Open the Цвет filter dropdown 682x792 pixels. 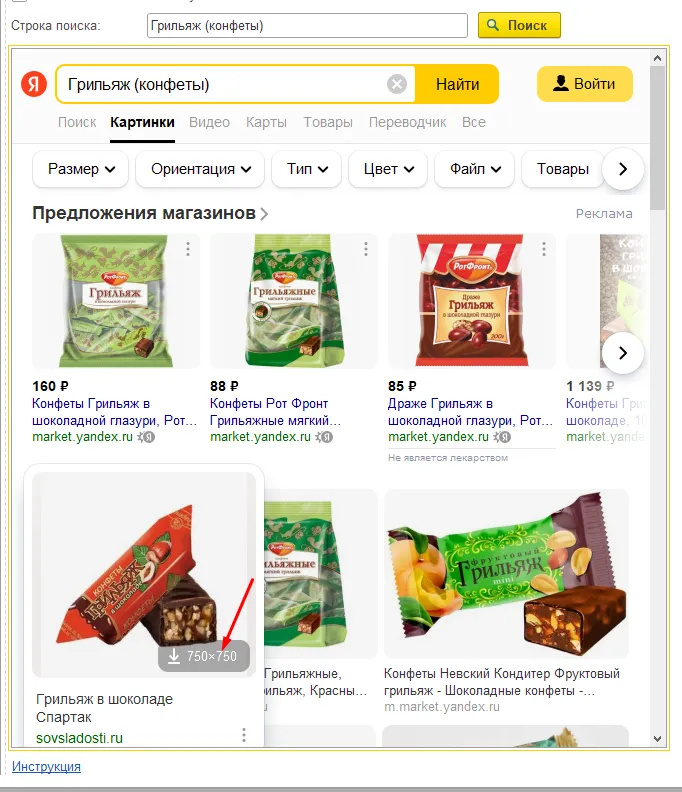(388, 169)
